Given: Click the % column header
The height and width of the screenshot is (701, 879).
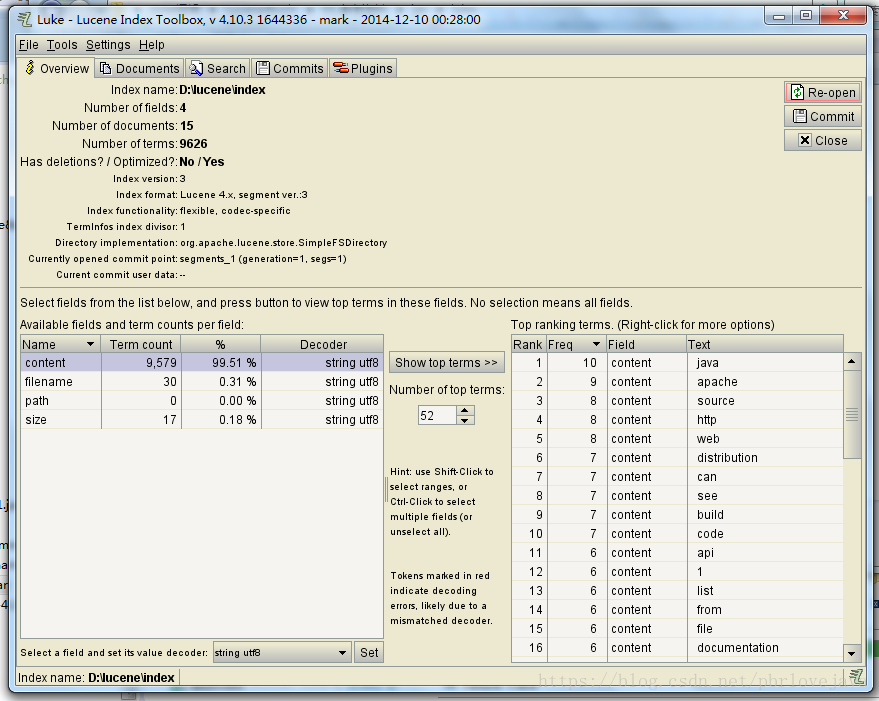Looking at the screenshot, I should tap(221, 344).
